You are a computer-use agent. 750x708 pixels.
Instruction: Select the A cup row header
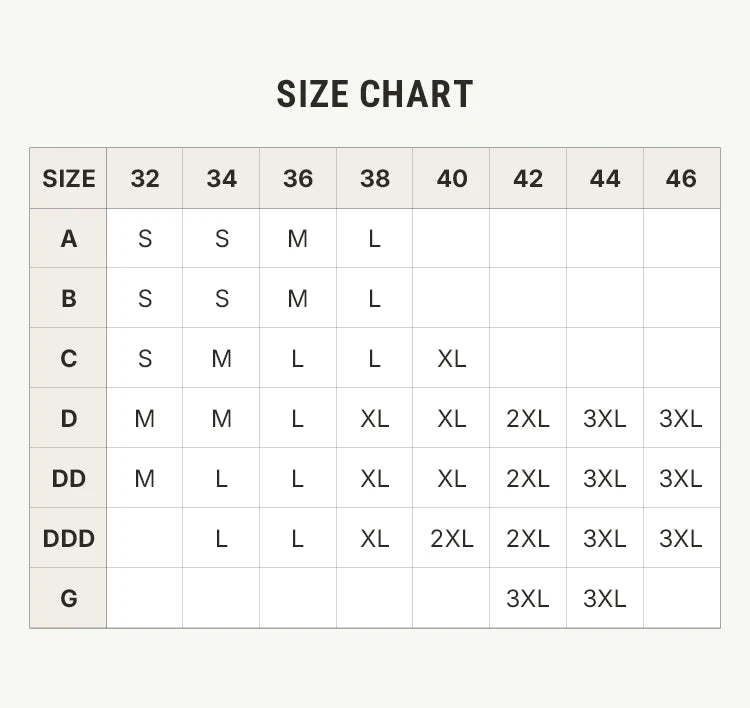coord(68,238)
